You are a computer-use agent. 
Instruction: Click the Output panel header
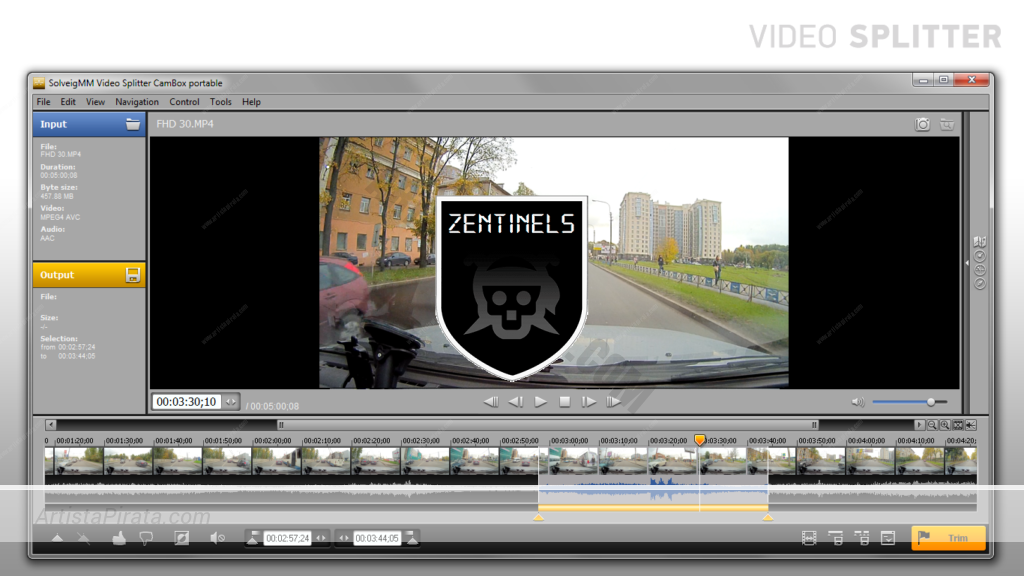(89, 275)
